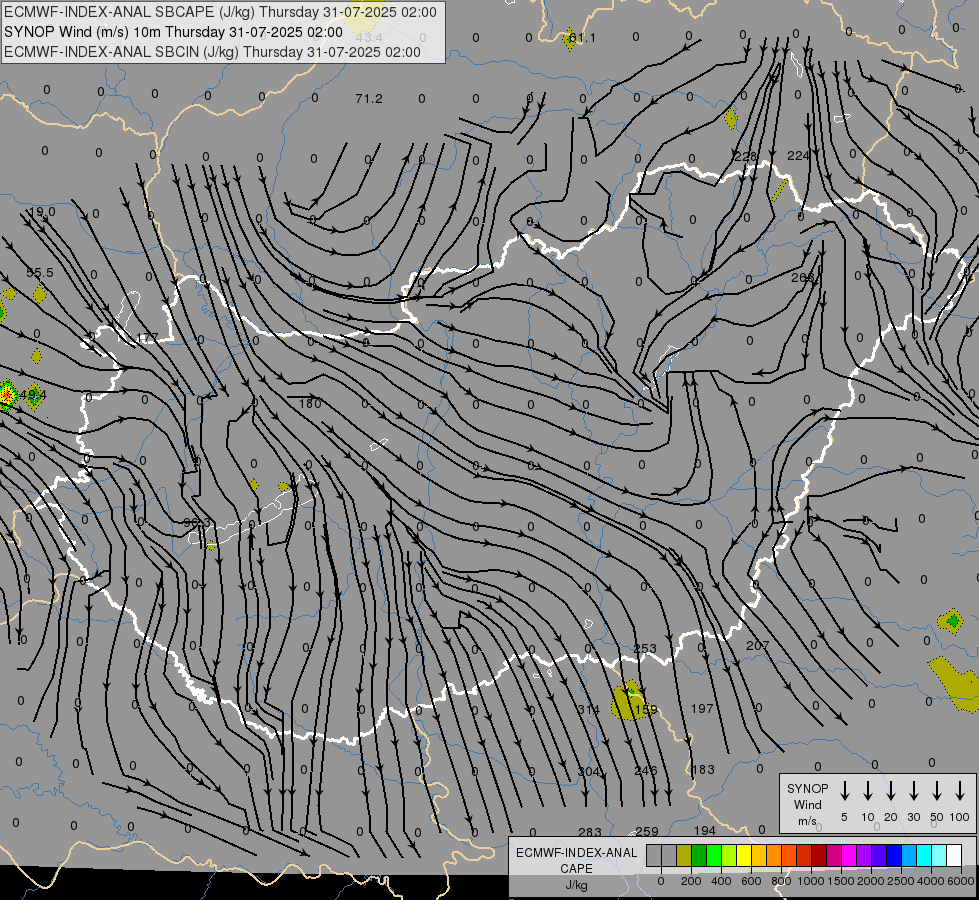Viewport: 979px width, 900px height.
Task: Pick the yellow CAPE legend swatch
Action: (x=744, y=855)
